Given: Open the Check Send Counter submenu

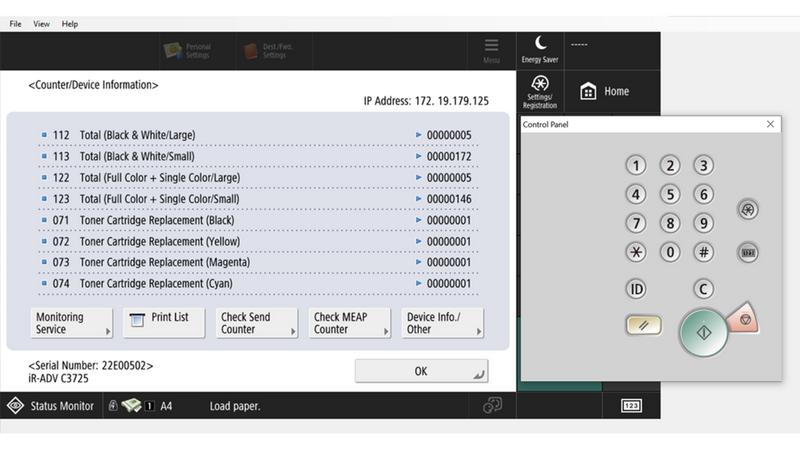Looking at the screenshot, I should (257, 323).
